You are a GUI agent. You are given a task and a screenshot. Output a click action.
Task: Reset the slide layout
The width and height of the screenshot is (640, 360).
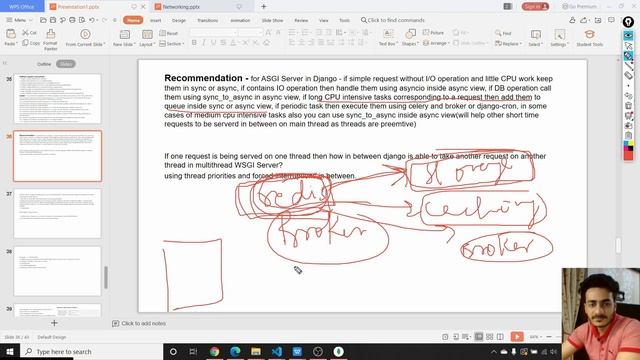click(x=169, y=33)
